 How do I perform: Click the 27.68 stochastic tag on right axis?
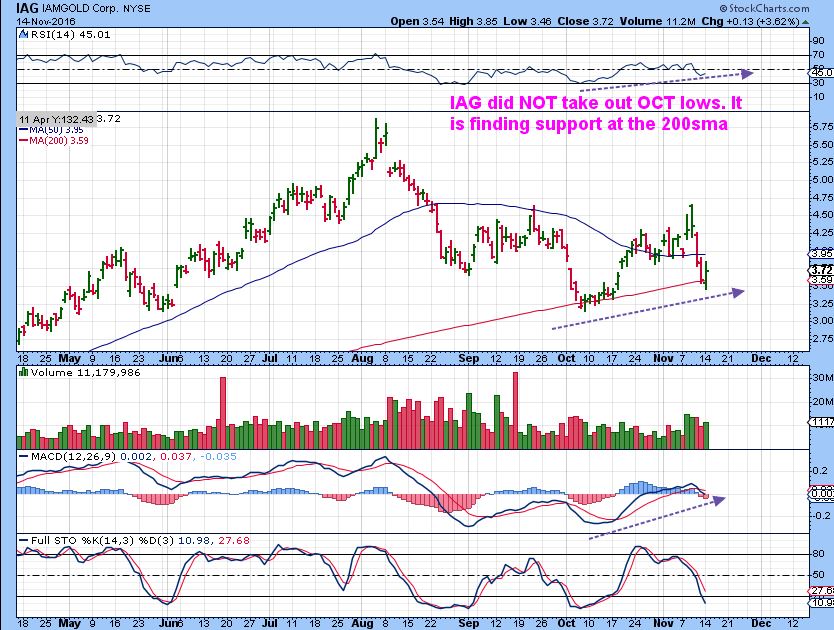tap(822, 591)
